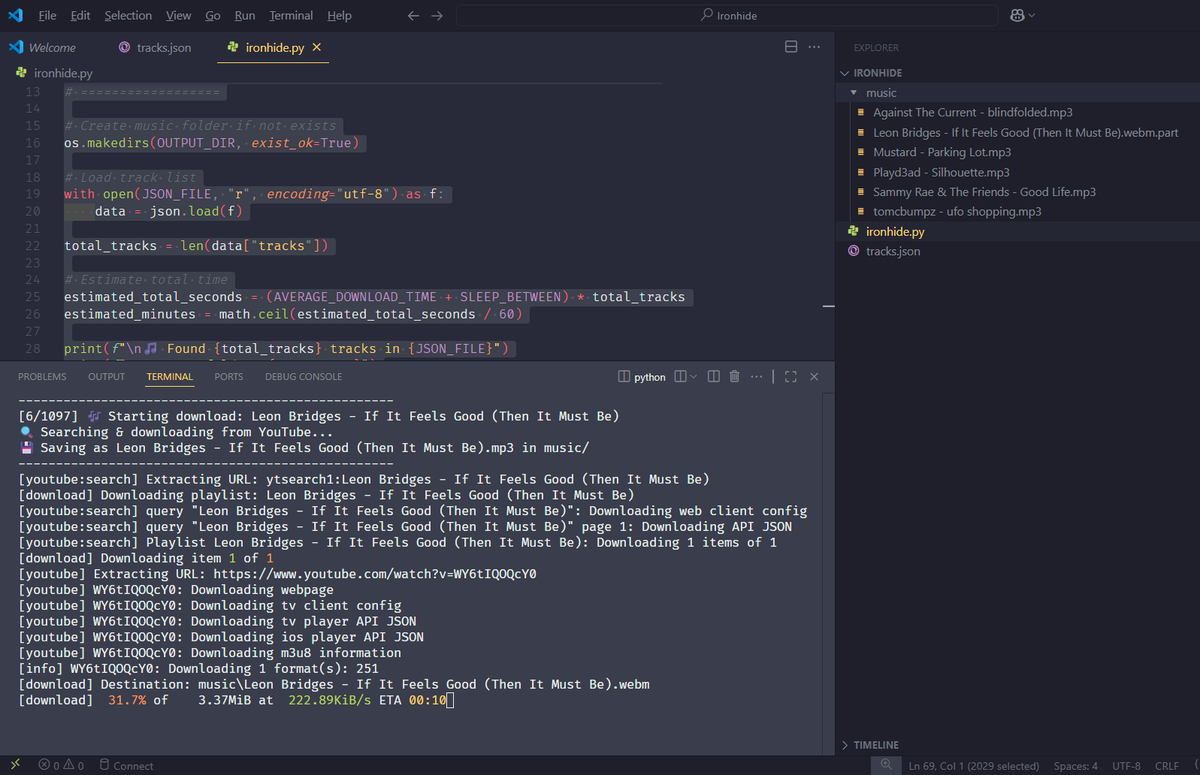
Task: Switch to the DEBUG CONSOLE tab
Action: (303, 377)
